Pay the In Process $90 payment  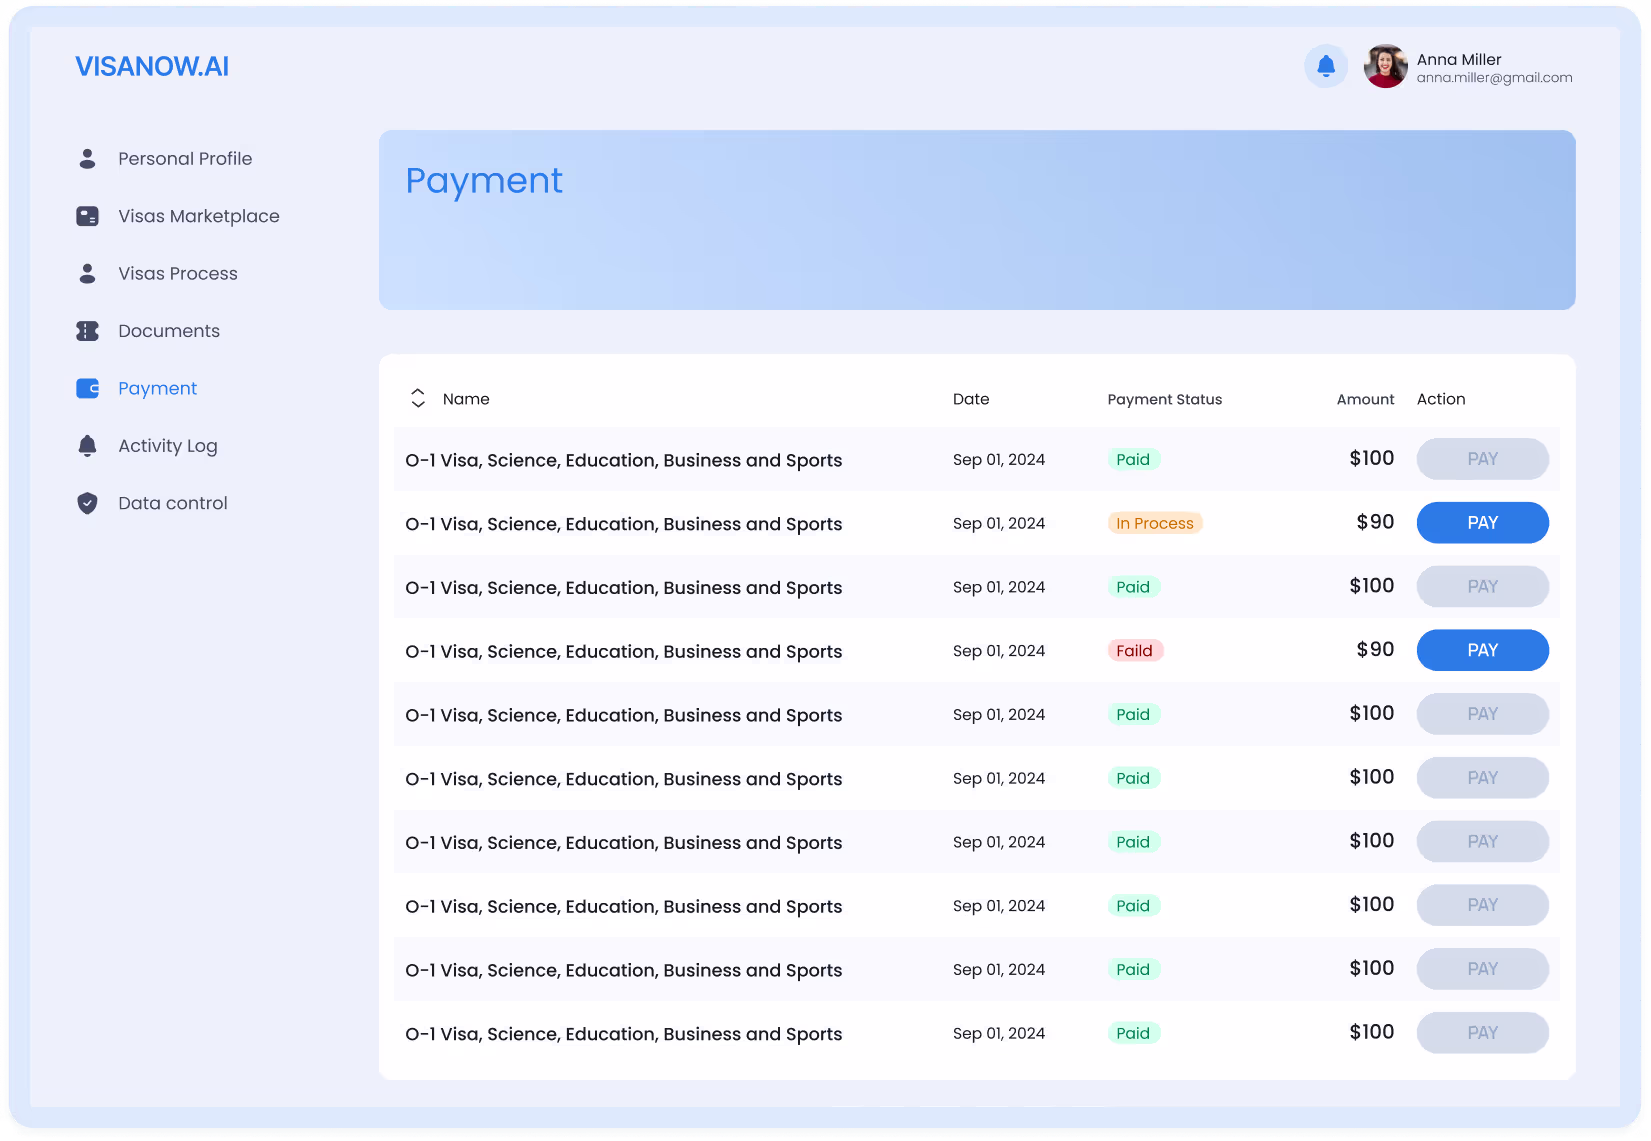(x=1482, y=523)
